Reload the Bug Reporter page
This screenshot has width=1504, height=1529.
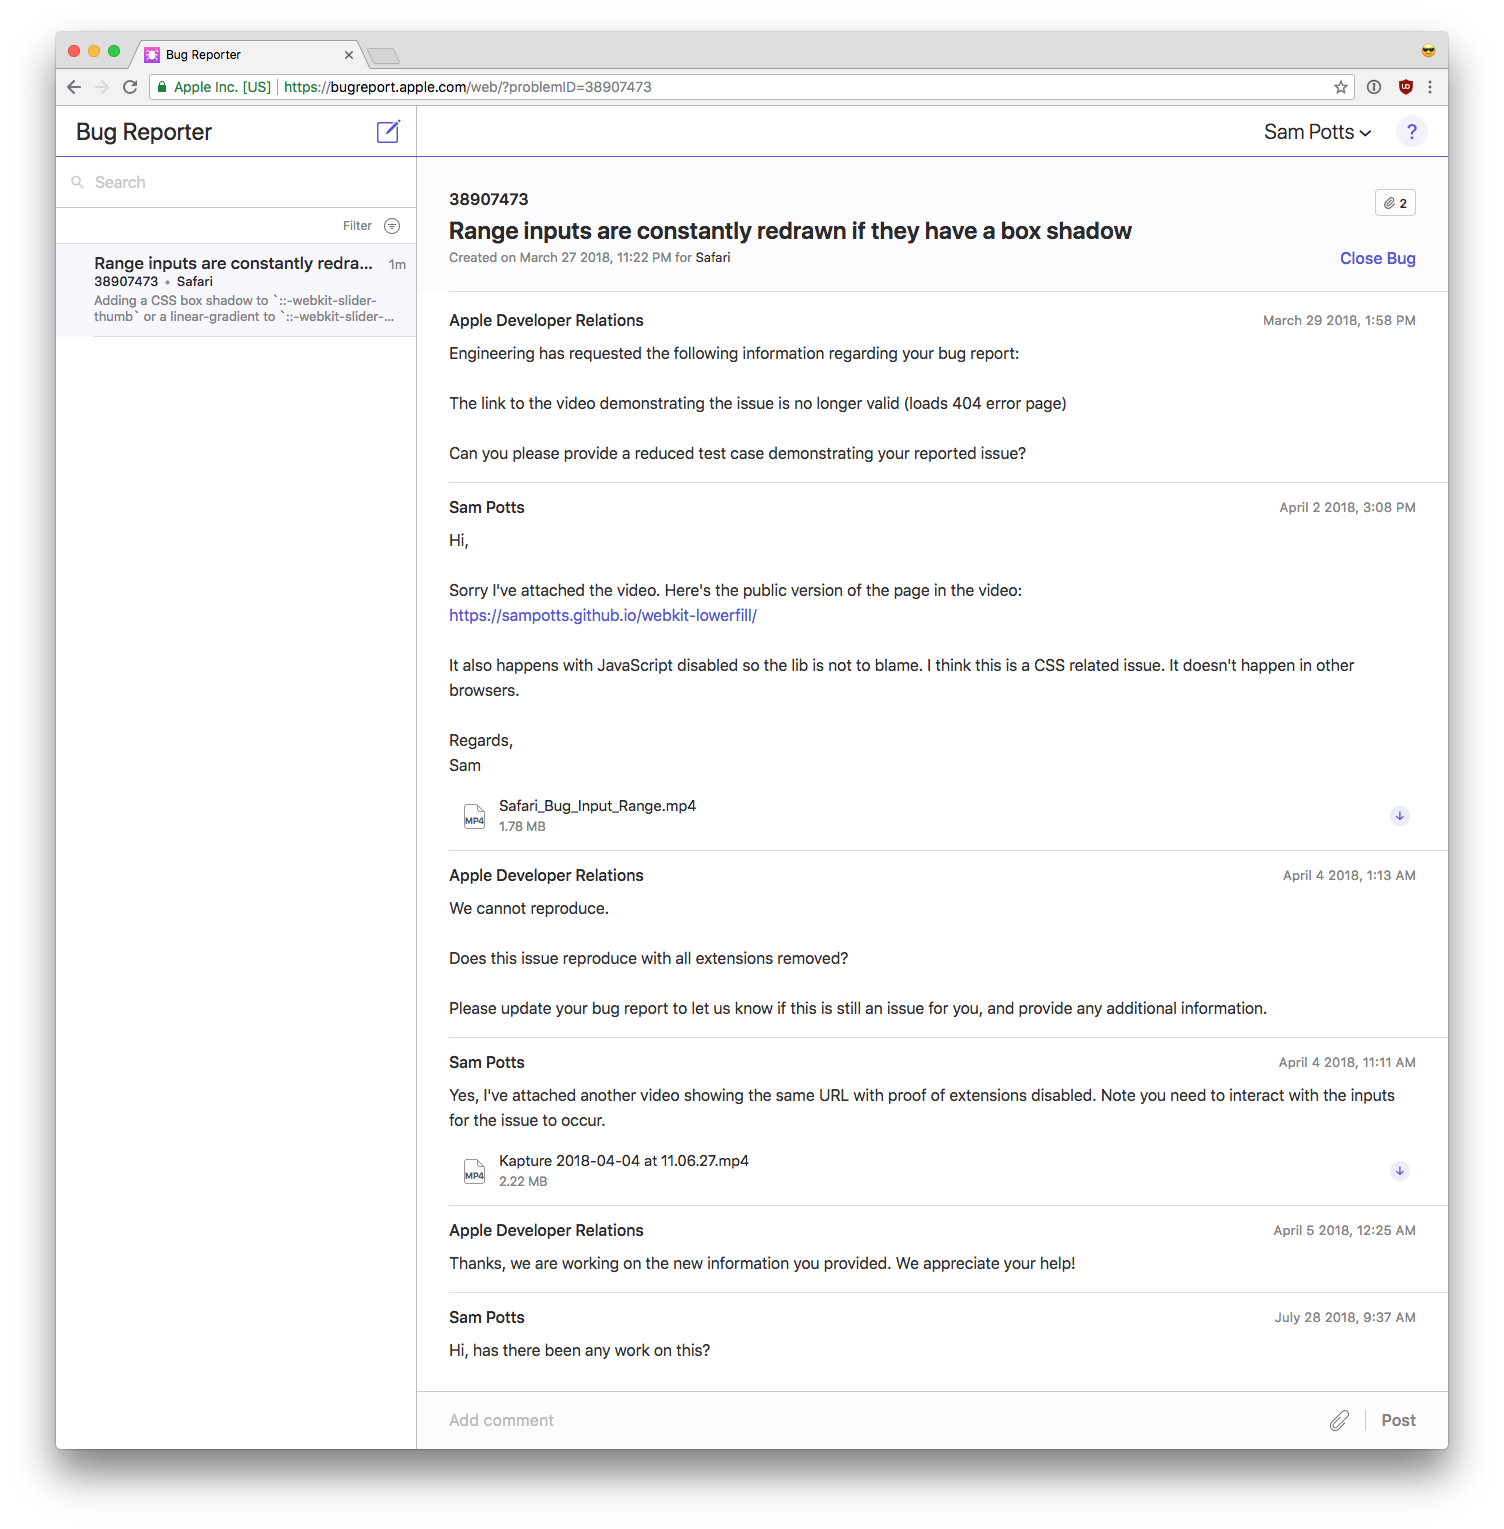(130, 87)
